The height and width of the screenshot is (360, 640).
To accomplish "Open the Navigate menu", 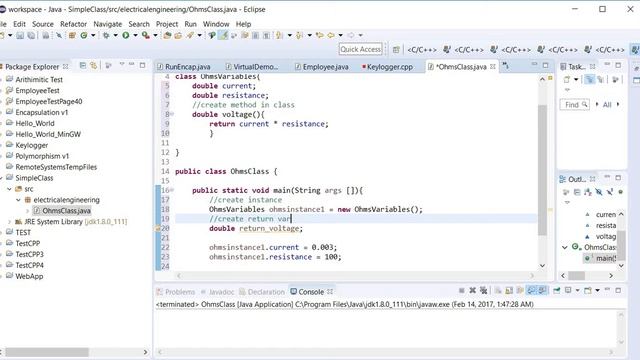I will click(107, 24).
